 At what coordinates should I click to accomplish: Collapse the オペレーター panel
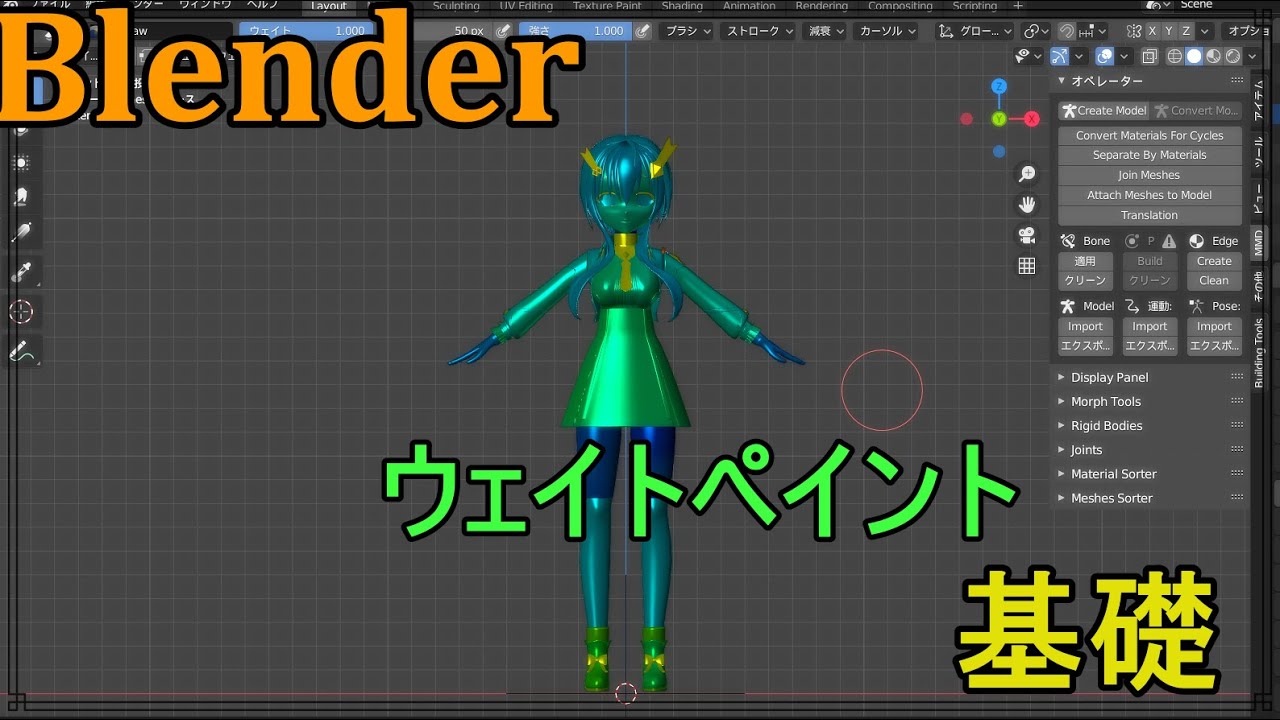pos(1150,80)
